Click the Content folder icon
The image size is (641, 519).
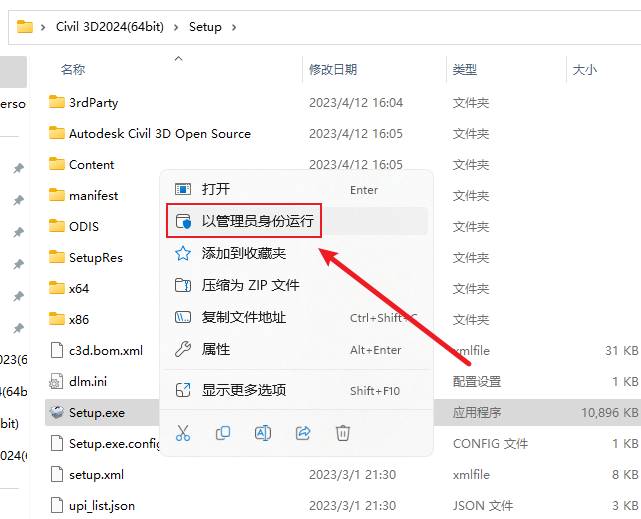coord(56,164)
